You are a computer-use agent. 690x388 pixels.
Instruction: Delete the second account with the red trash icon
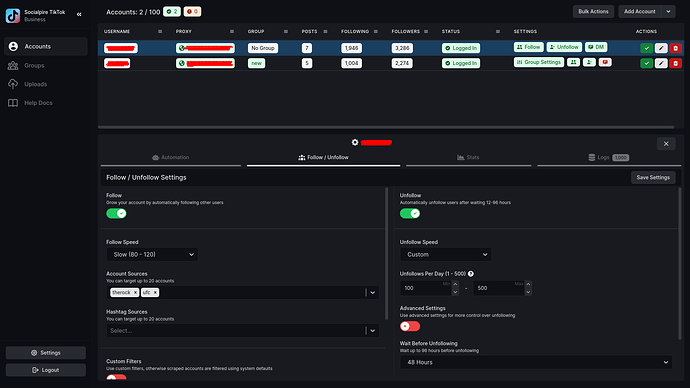point(675,63)
